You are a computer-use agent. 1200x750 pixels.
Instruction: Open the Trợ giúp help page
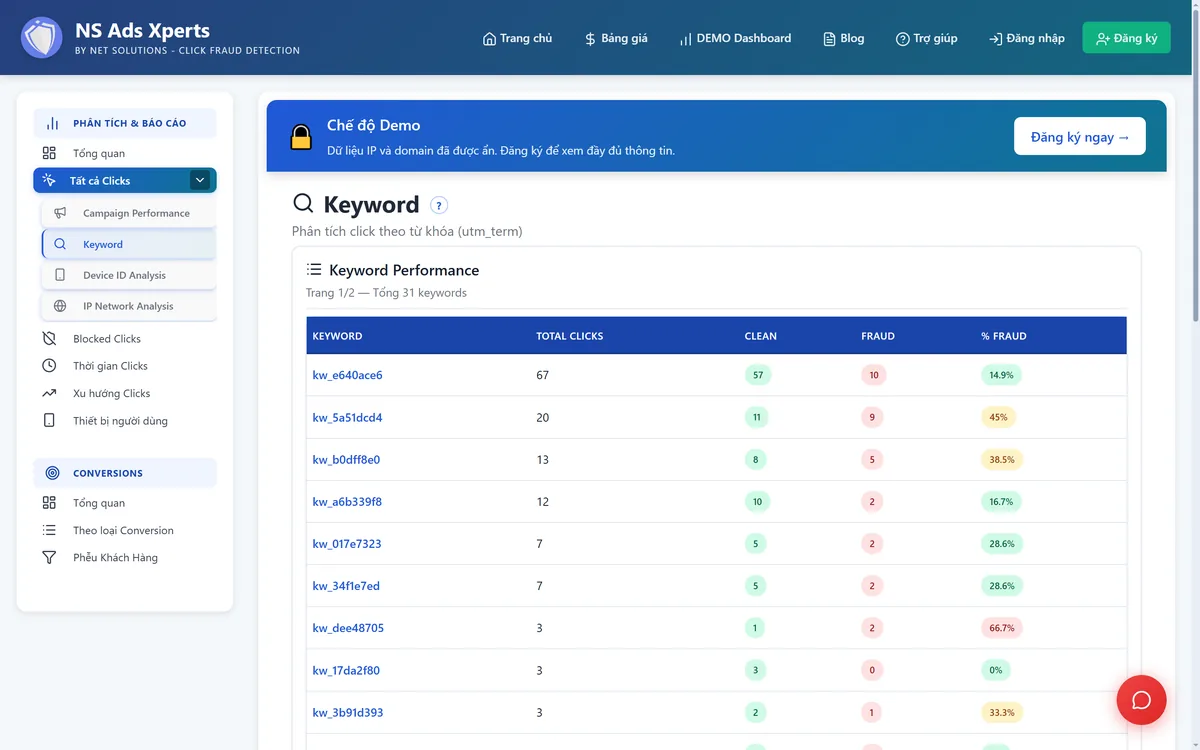(926, 38)
